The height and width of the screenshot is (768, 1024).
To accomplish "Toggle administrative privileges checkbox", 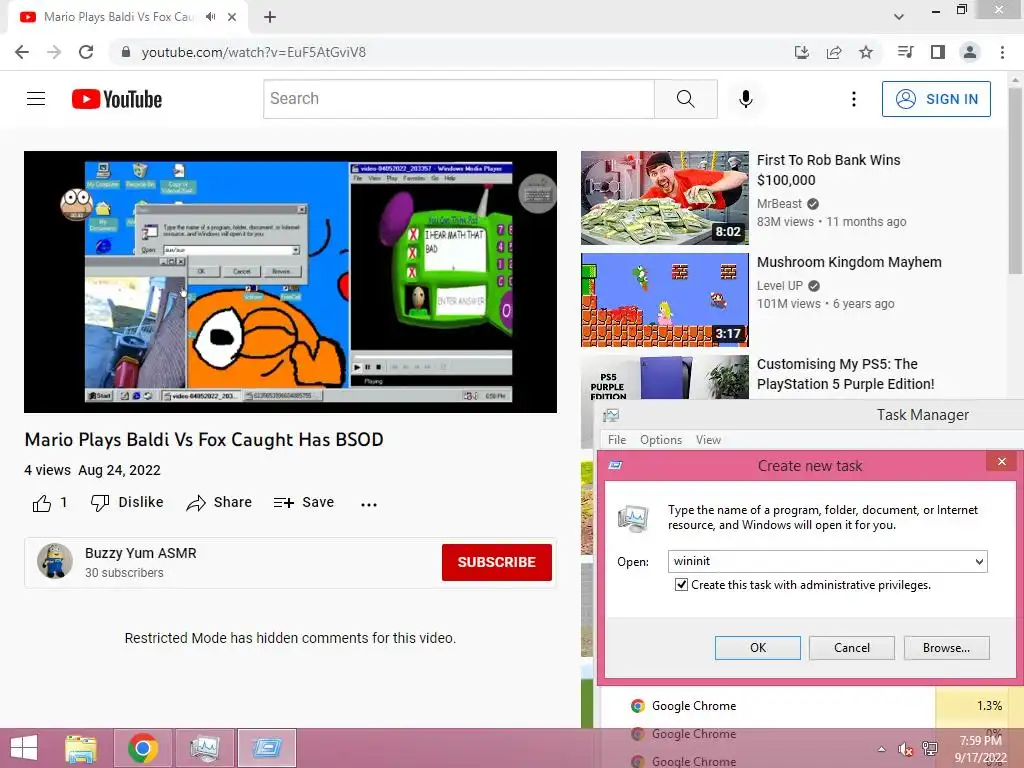I will [x=681, y=584].
